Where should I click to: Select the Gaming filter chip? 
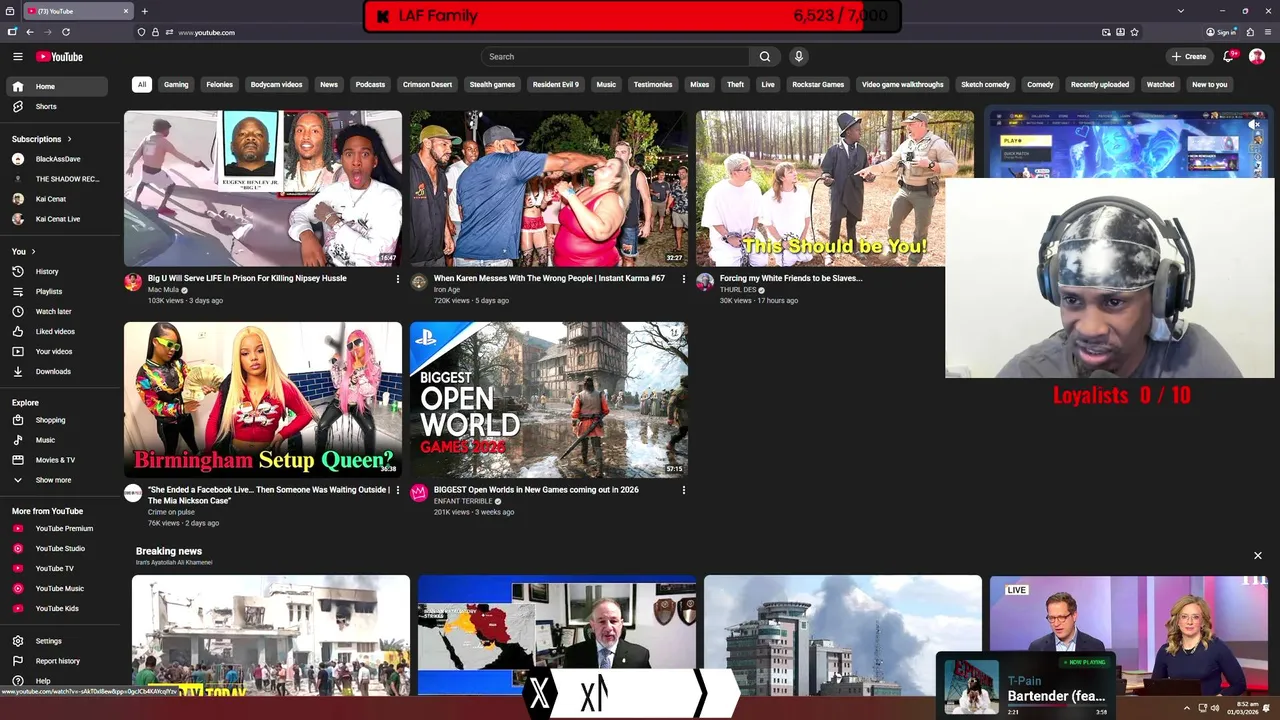tap(176, 85)
